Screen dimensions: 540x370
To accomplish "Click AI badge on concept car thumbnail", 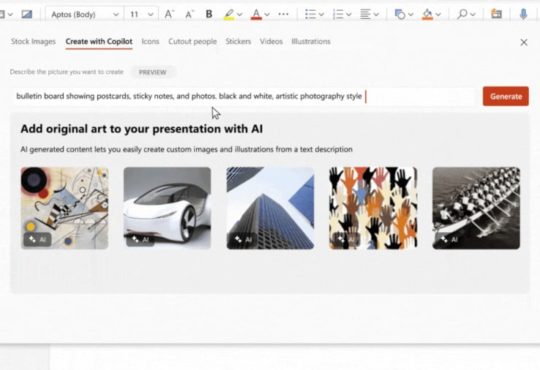I will [x=140, y=239].
